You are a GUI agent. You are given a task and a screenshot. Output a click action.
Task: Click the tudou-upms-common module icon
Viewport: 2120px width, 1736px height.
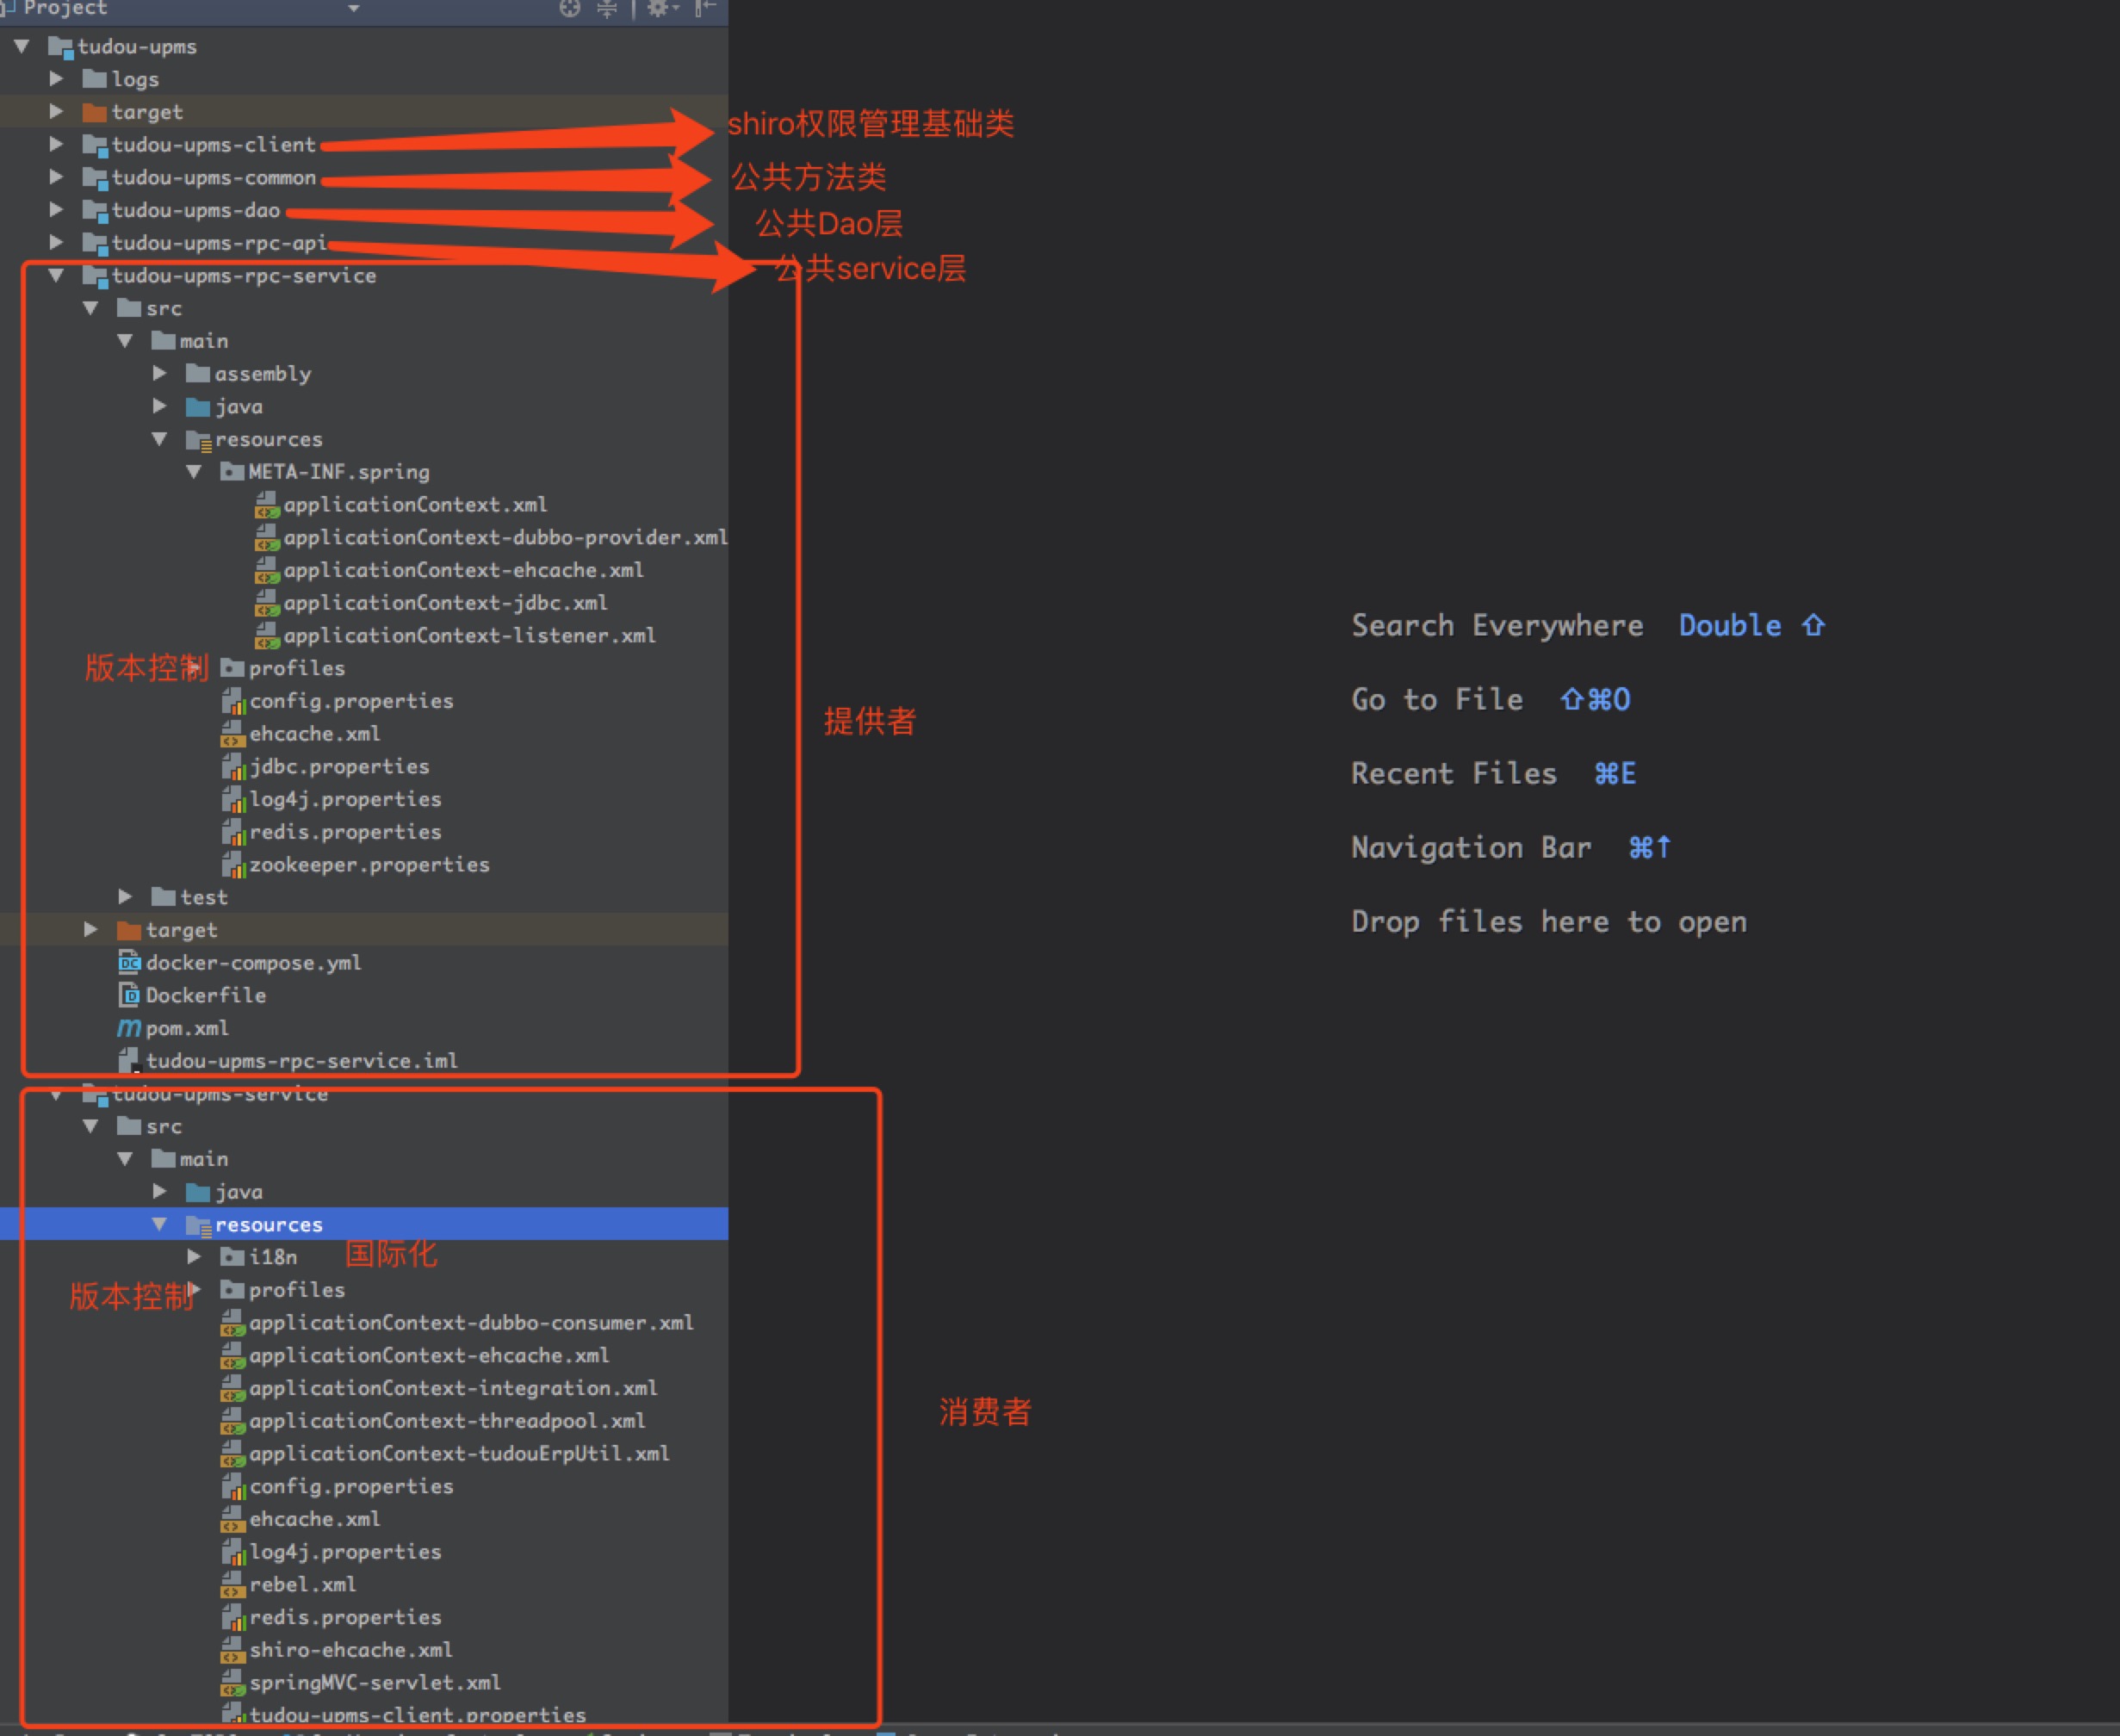[95, 178]
